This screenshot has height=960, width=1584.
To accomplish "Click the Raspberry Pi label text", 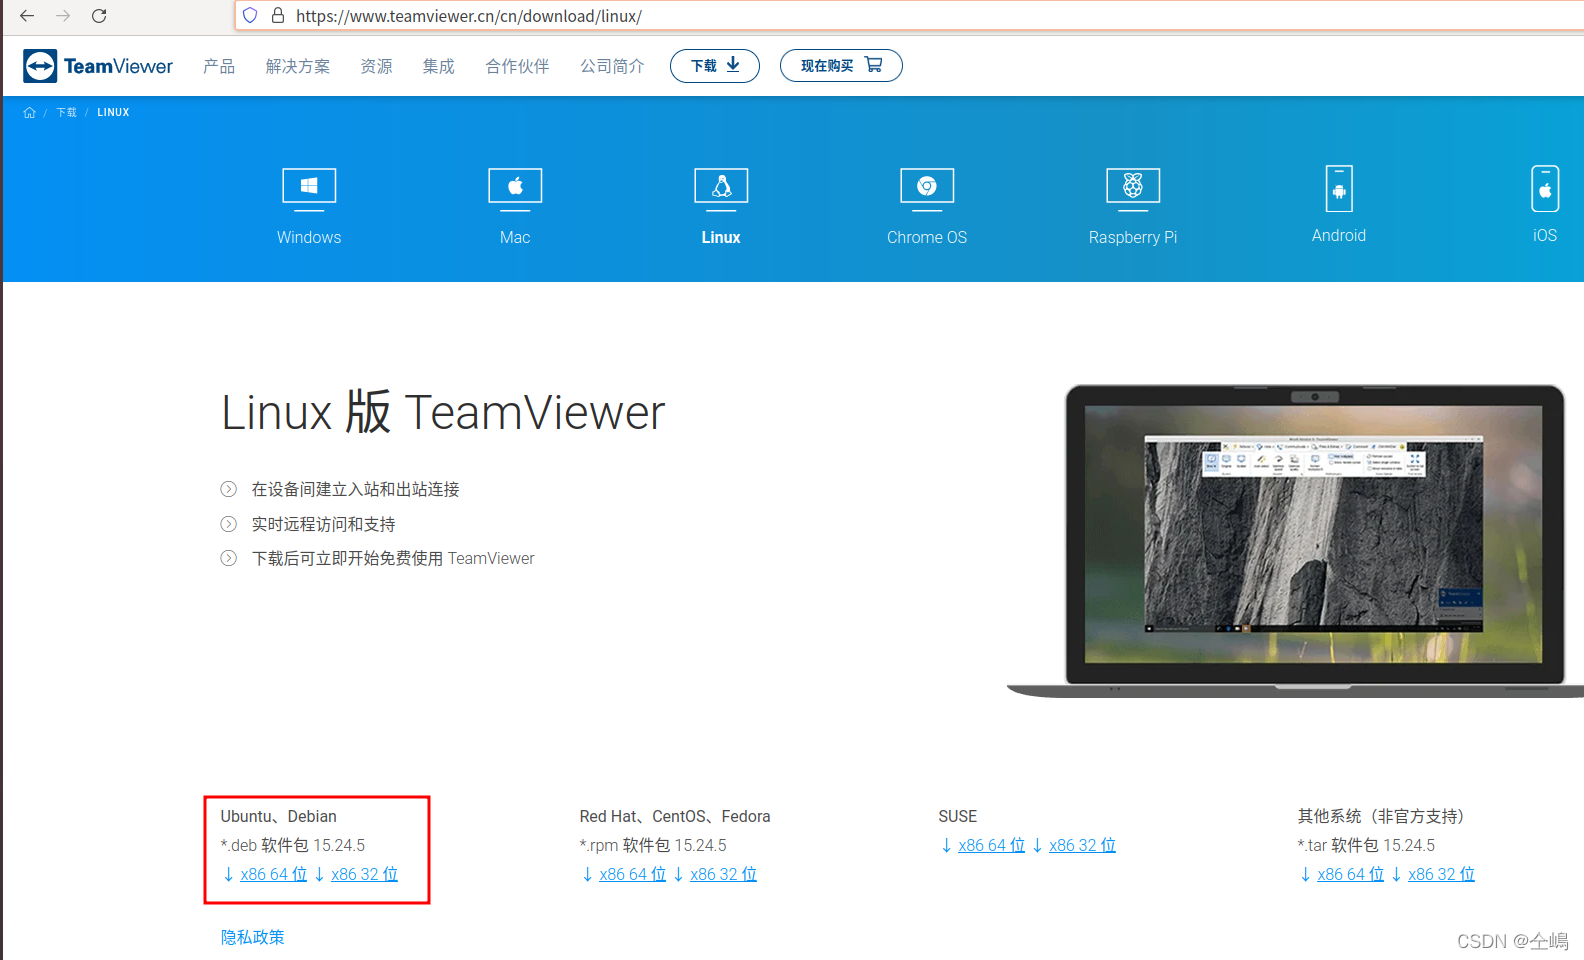I will pyautogui.click(x=1133, y=237).
